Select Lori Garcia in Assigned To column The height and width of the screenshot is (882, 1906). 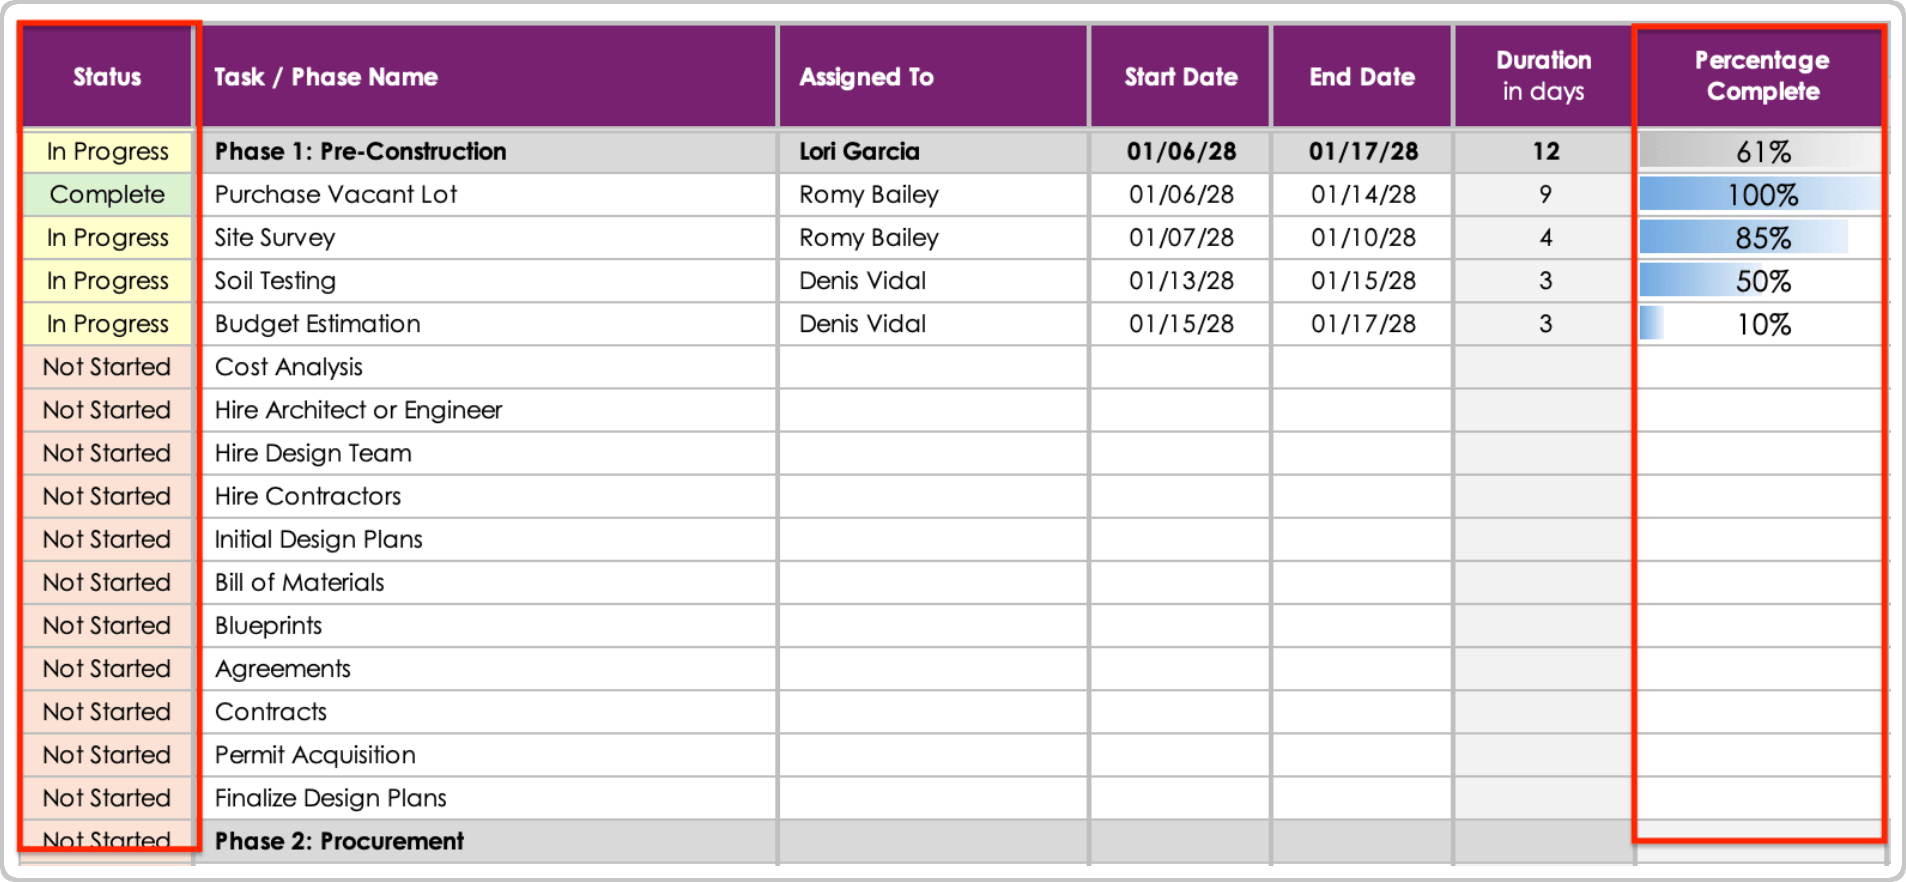(x=859, y=152)
